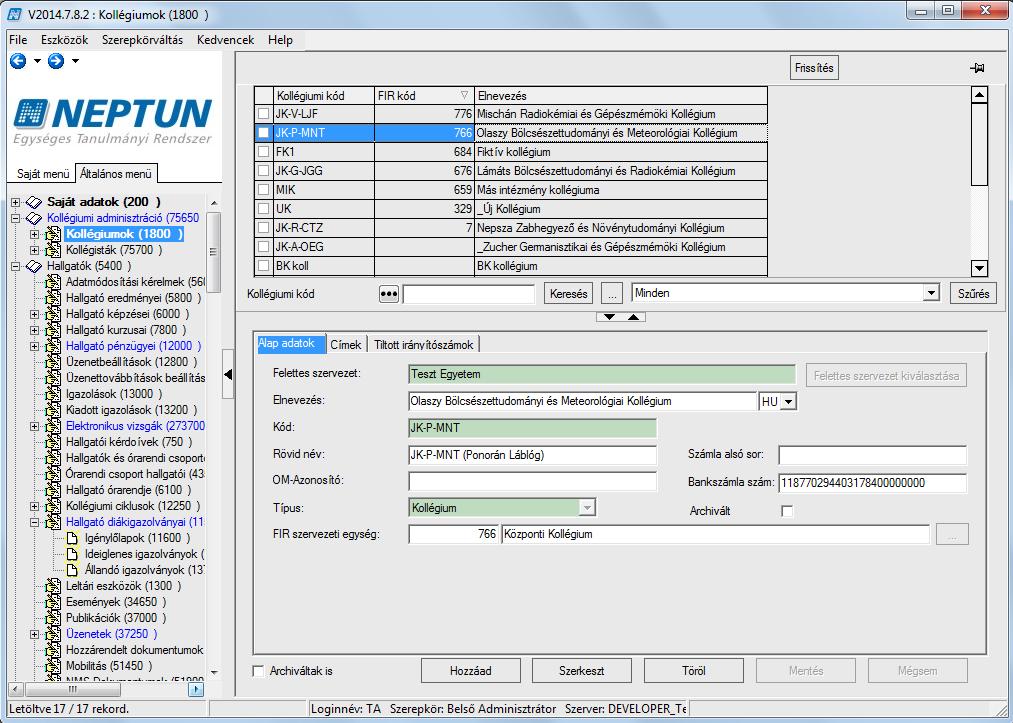Open the HU language dropdown
Viewport: 1013px width, 723px height.
point(788,401)
